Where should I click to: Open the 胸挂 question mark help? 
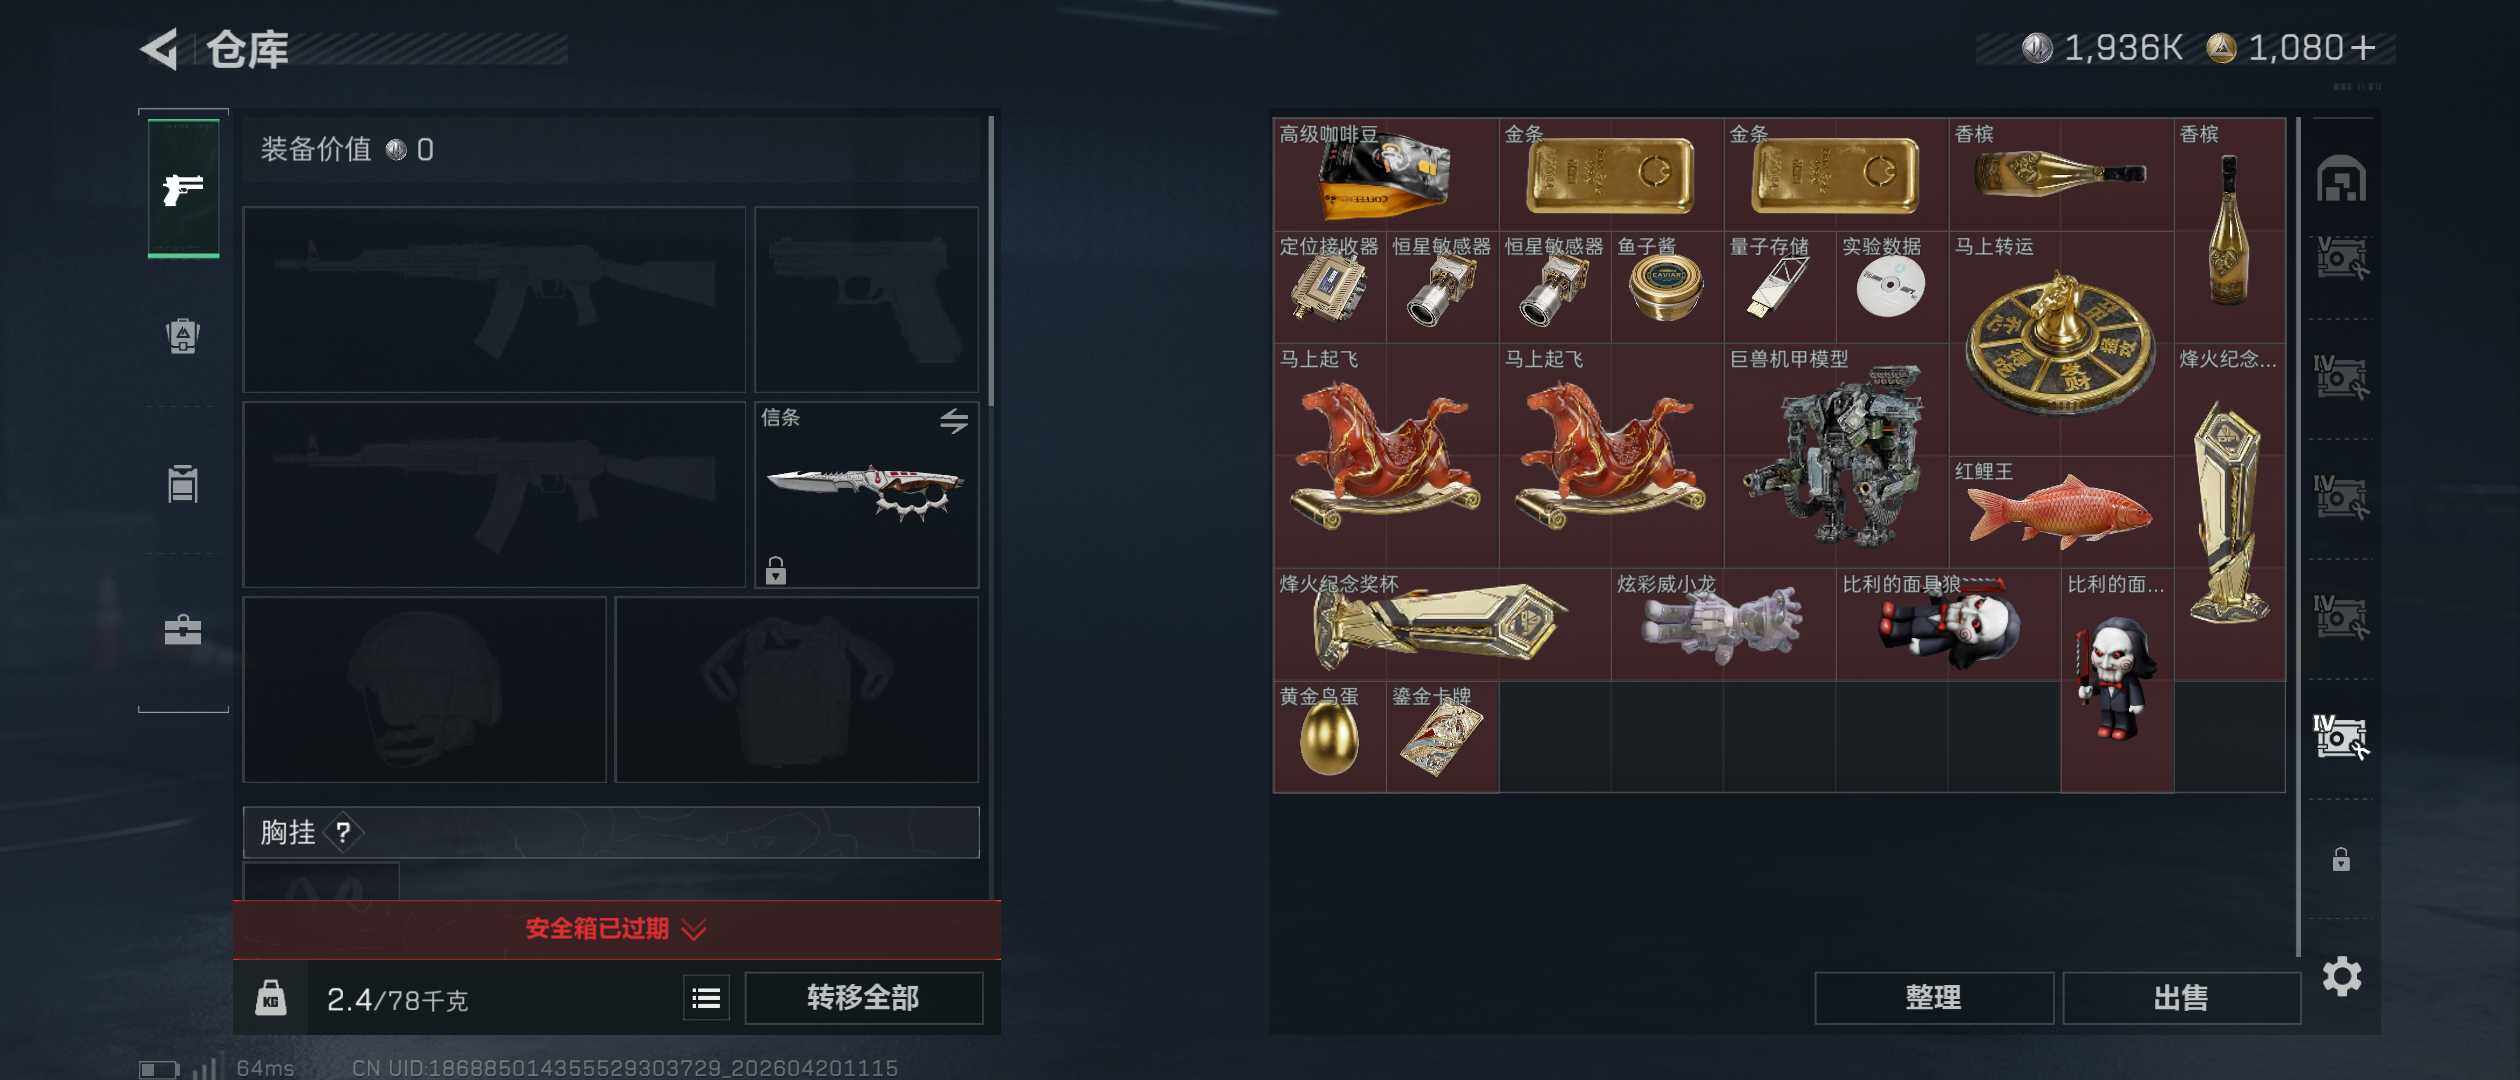pos(343,832)
